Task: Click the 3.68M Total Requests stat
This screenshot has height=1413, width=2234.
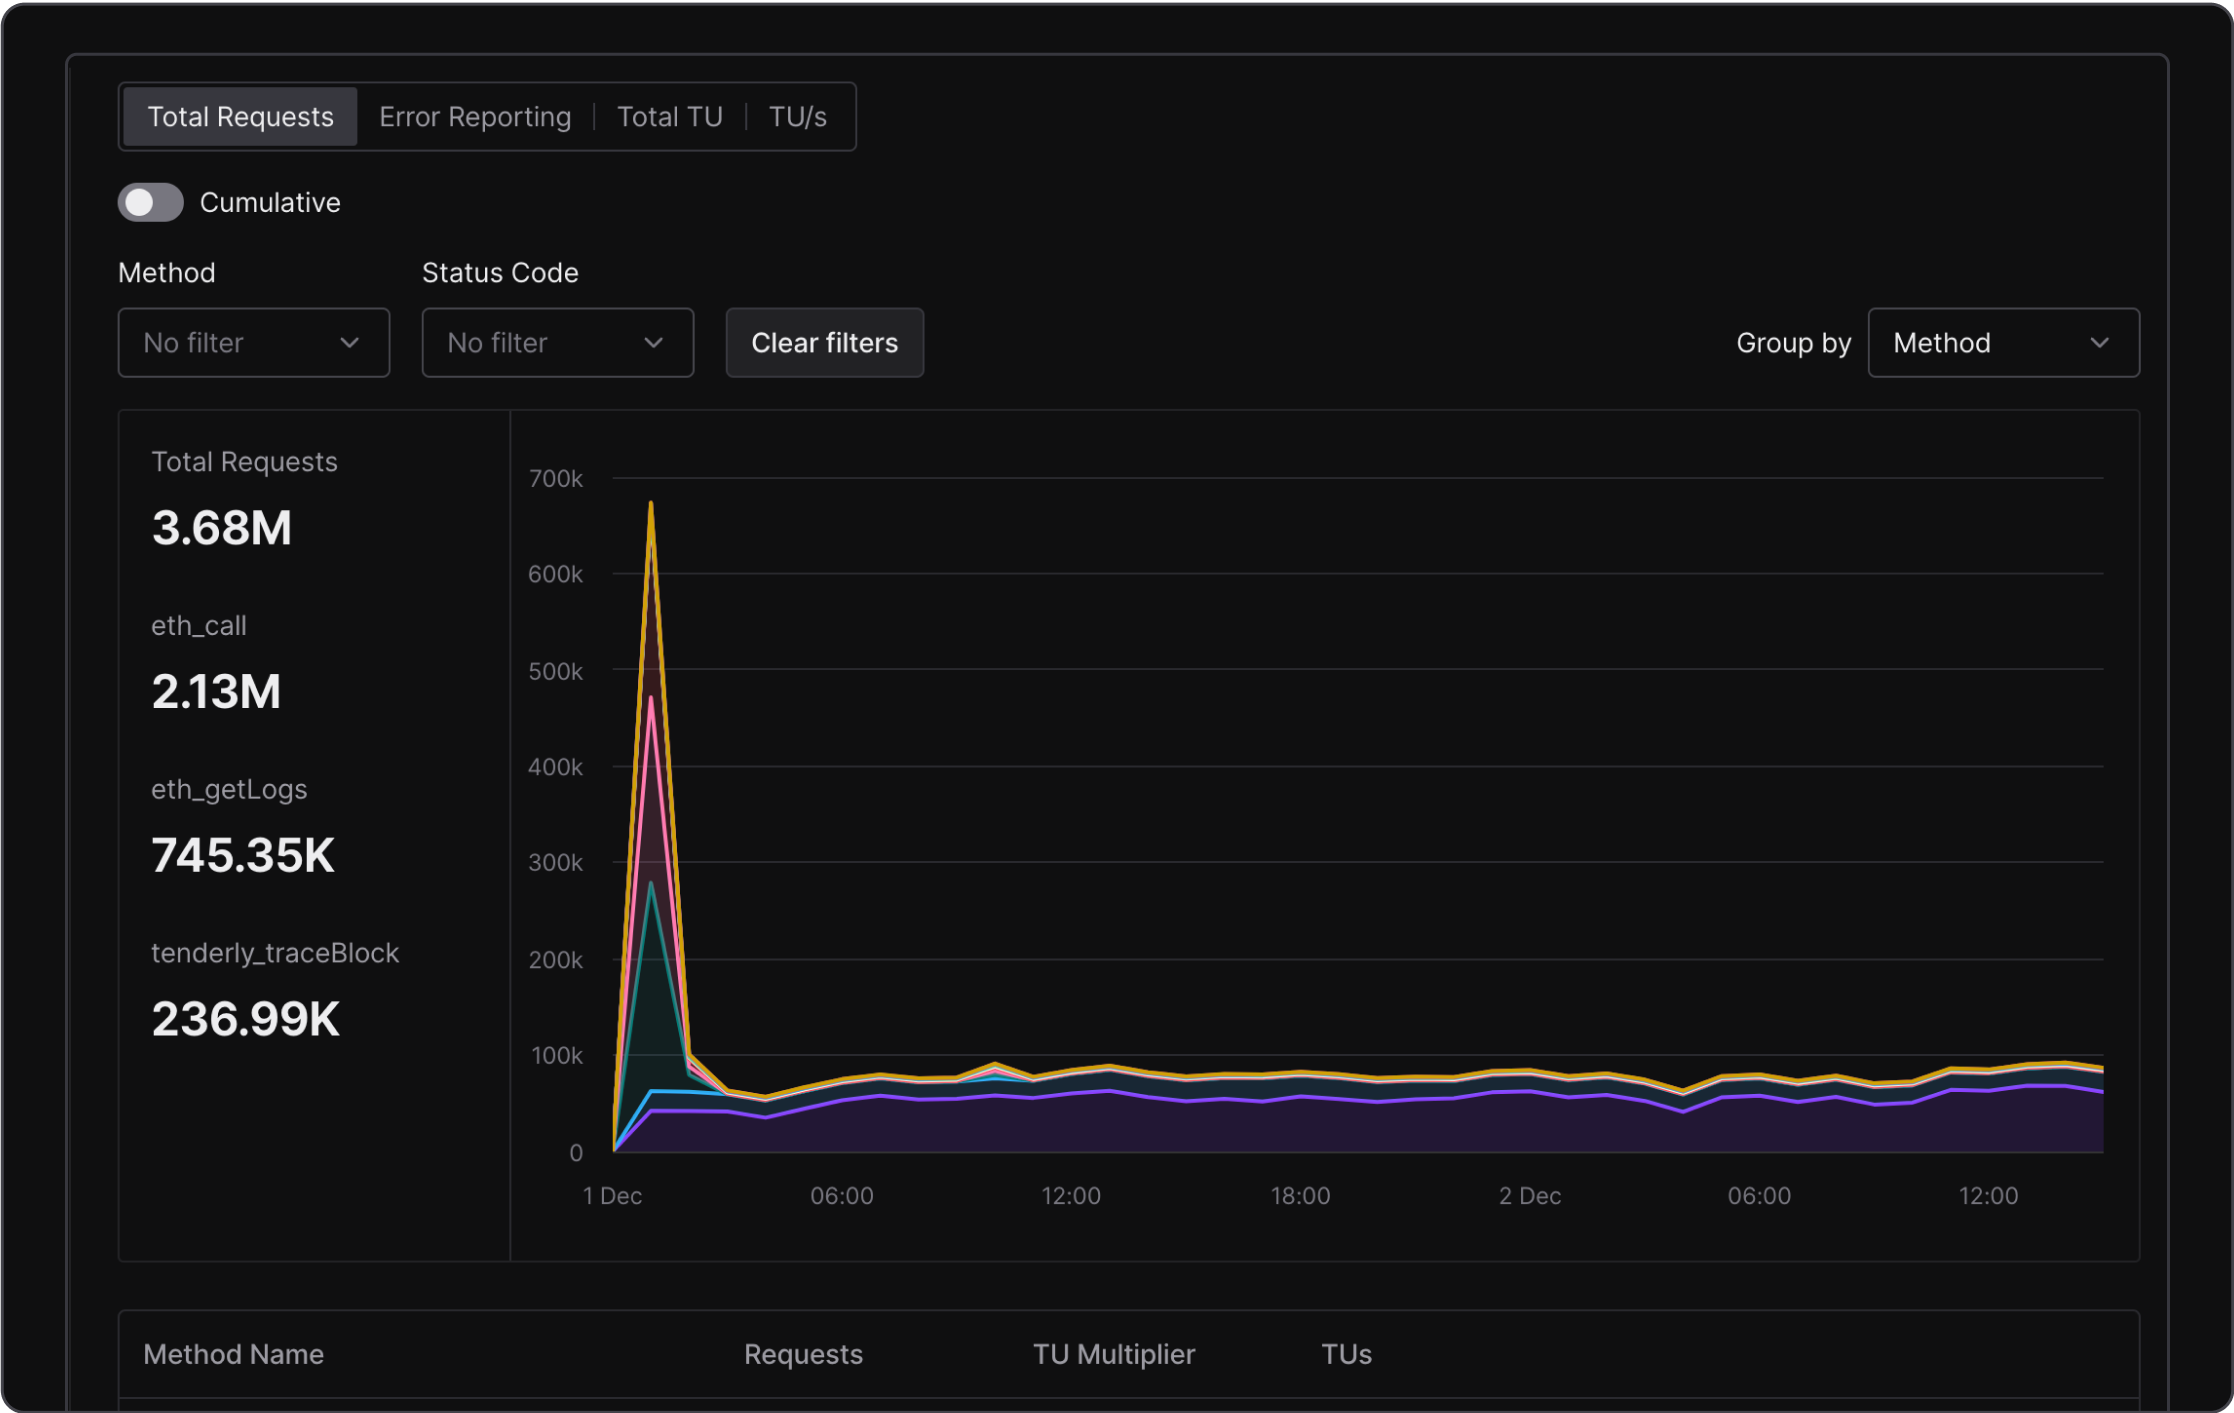Action: 222,528
